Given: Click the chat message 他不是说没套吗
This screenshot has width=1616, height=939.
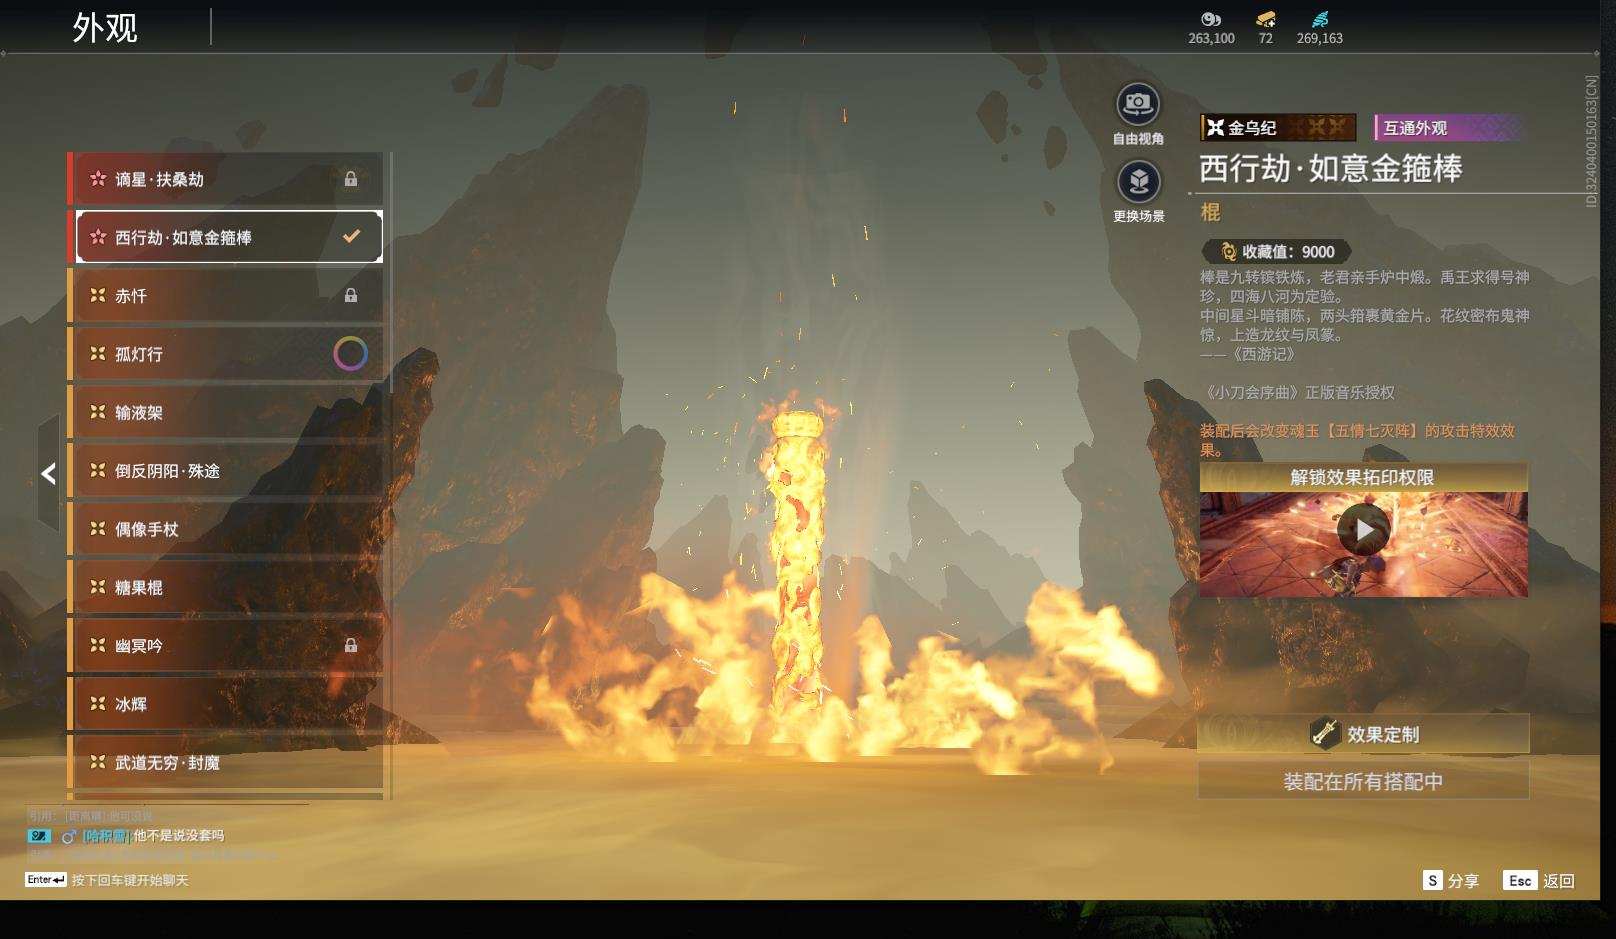Looking at the screenshot, I should click(179, 836).
